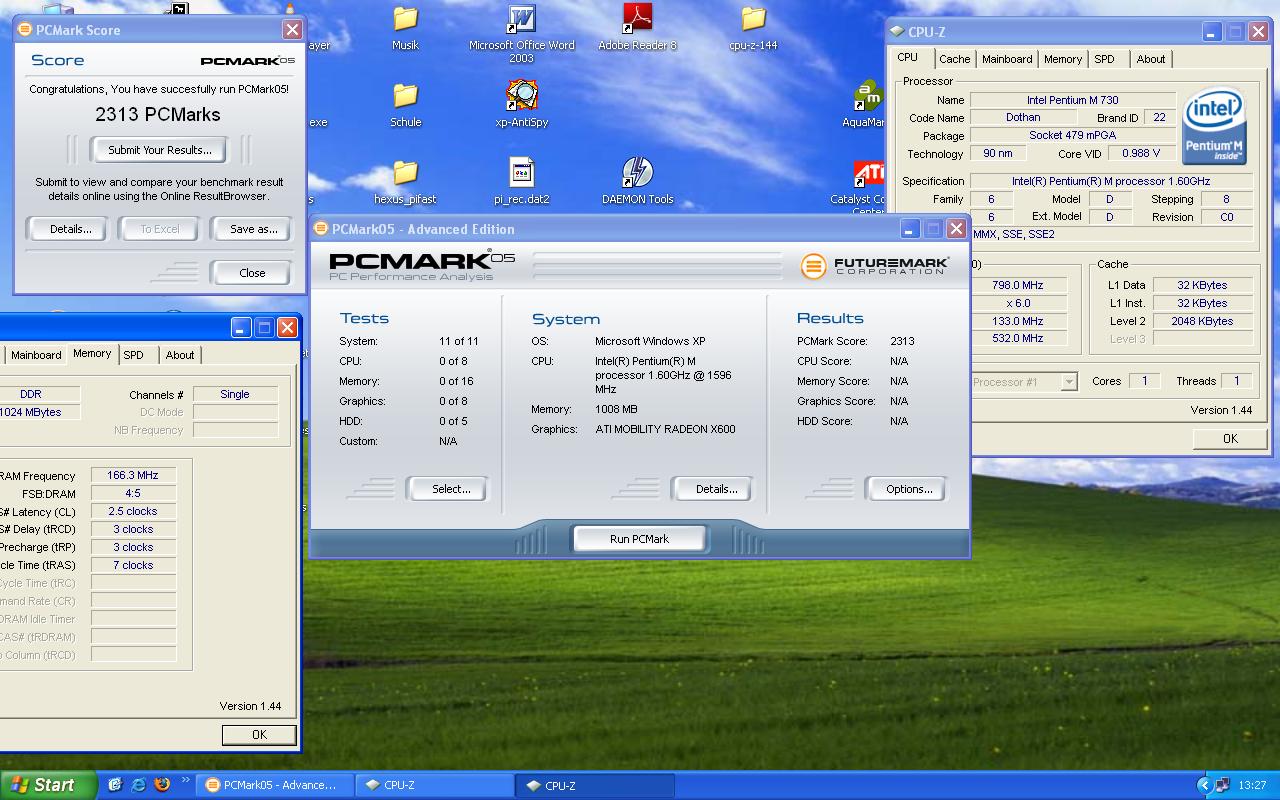The image size is (1280, 800).
Task: Click Close button in PCMark Score window
Action: click(252, 273)
